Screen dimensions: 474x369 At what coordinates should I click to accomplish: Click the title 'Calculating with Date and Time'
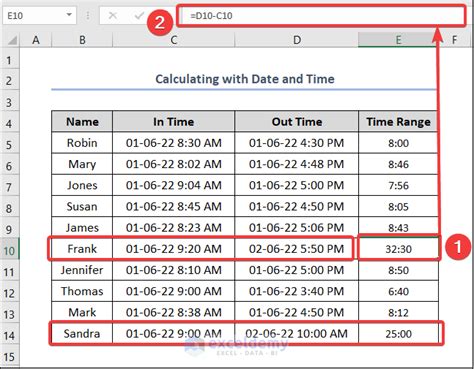(245, 79)
